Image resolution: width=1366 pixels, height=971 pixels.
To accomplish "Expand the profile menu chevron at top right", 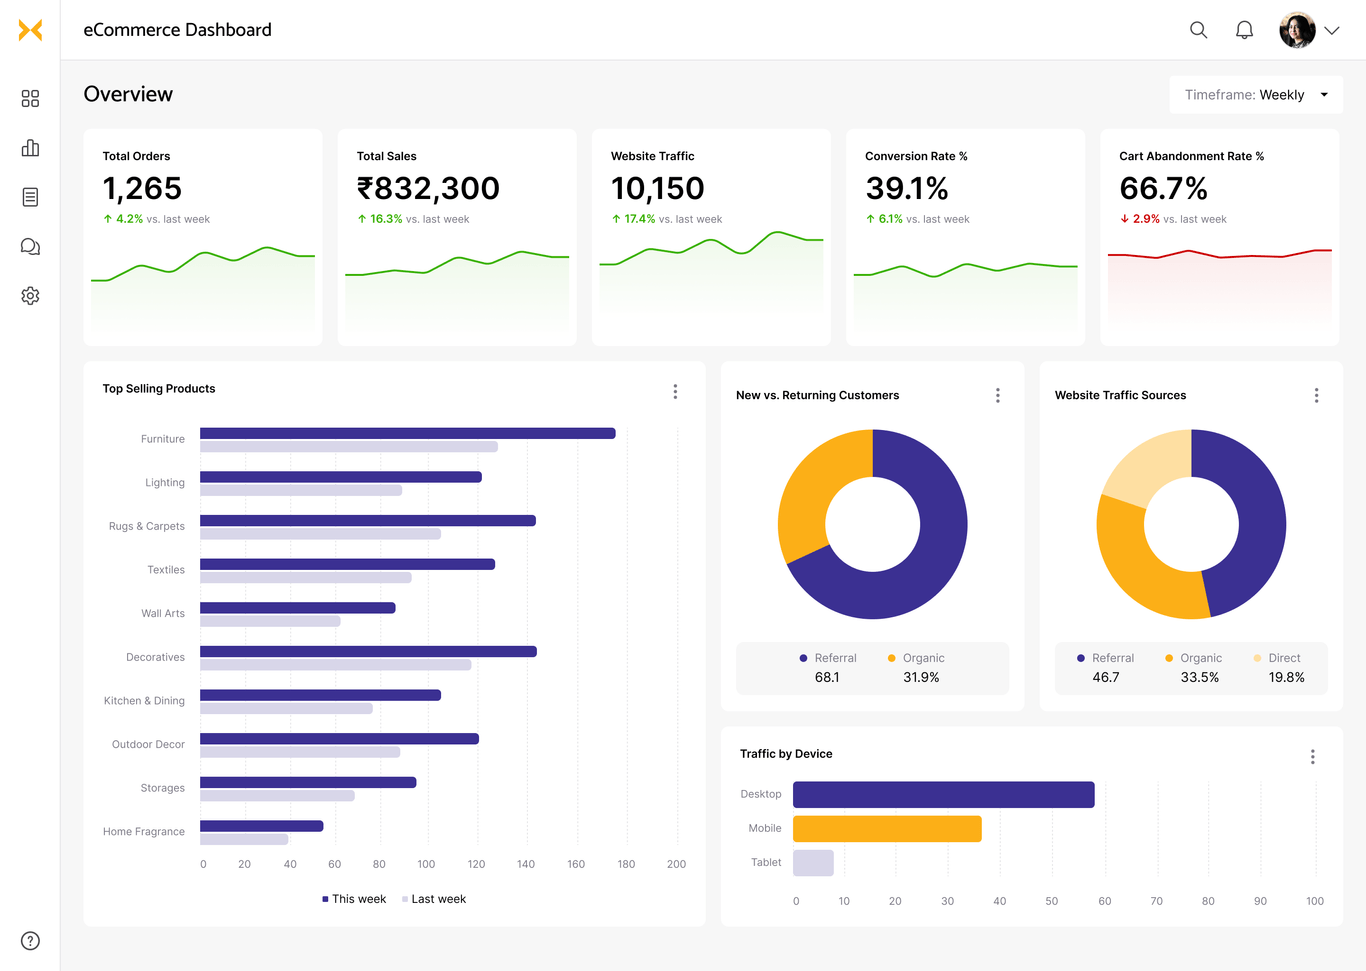I will [x=1332, y=30].
